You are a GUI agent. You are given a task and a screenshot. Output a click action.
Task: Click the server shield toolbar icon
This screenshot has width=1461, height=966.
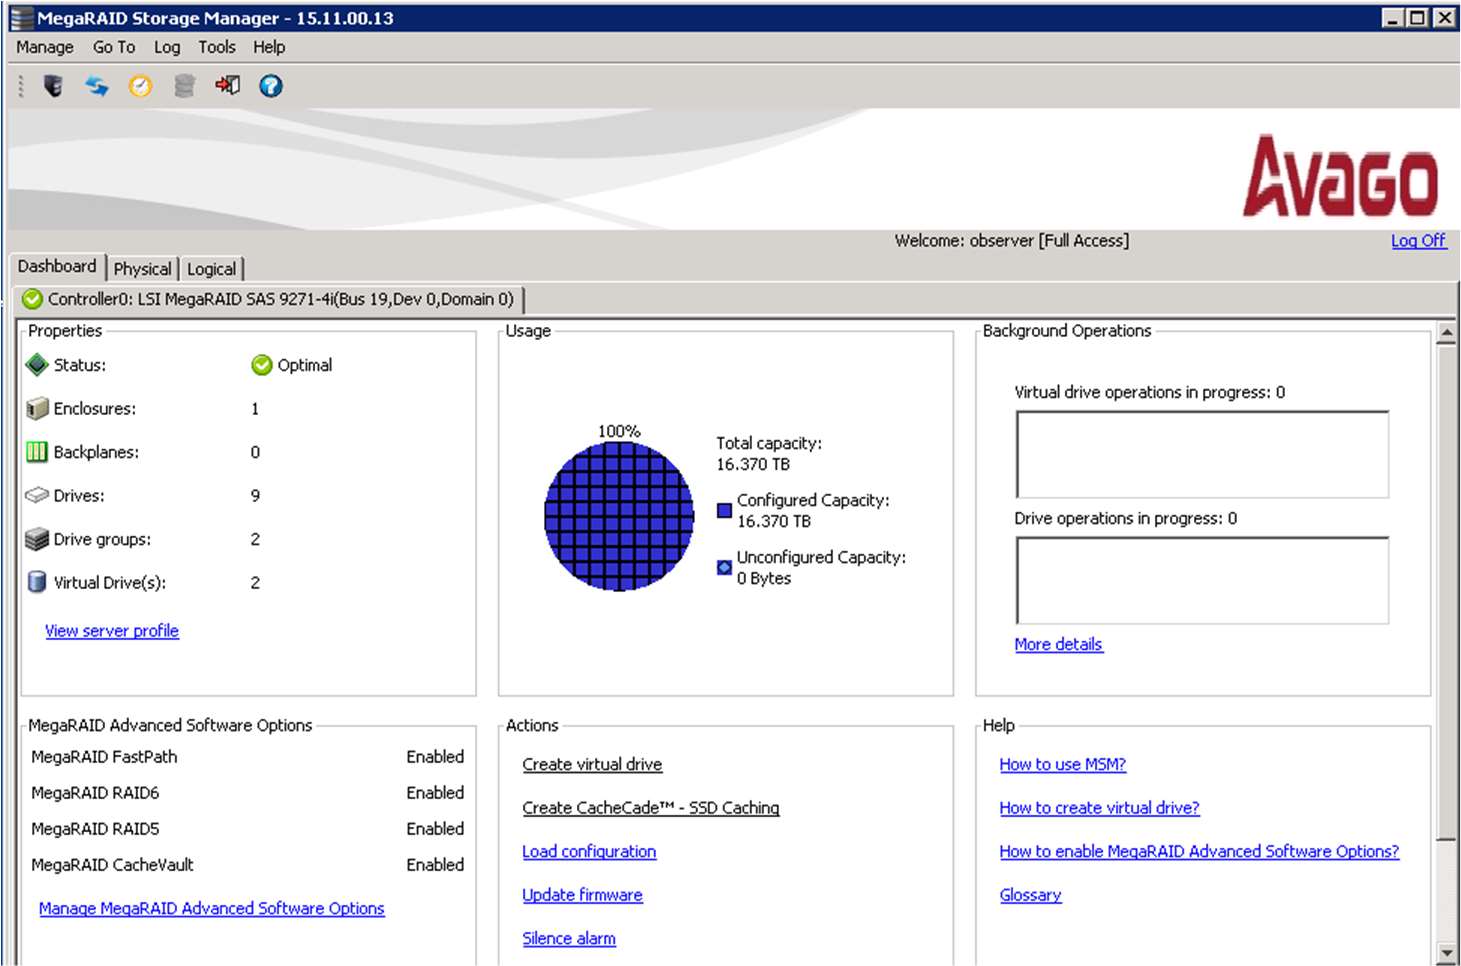click(53, 86)
